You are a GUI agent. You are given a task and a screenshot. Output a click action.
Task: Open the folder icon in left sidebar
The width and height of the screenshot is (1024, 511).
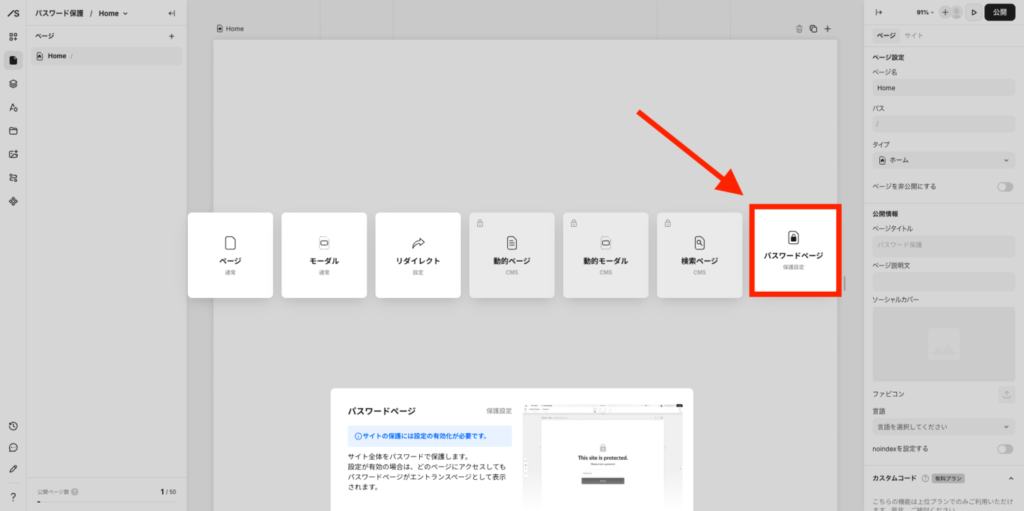[x=13, y=131]
